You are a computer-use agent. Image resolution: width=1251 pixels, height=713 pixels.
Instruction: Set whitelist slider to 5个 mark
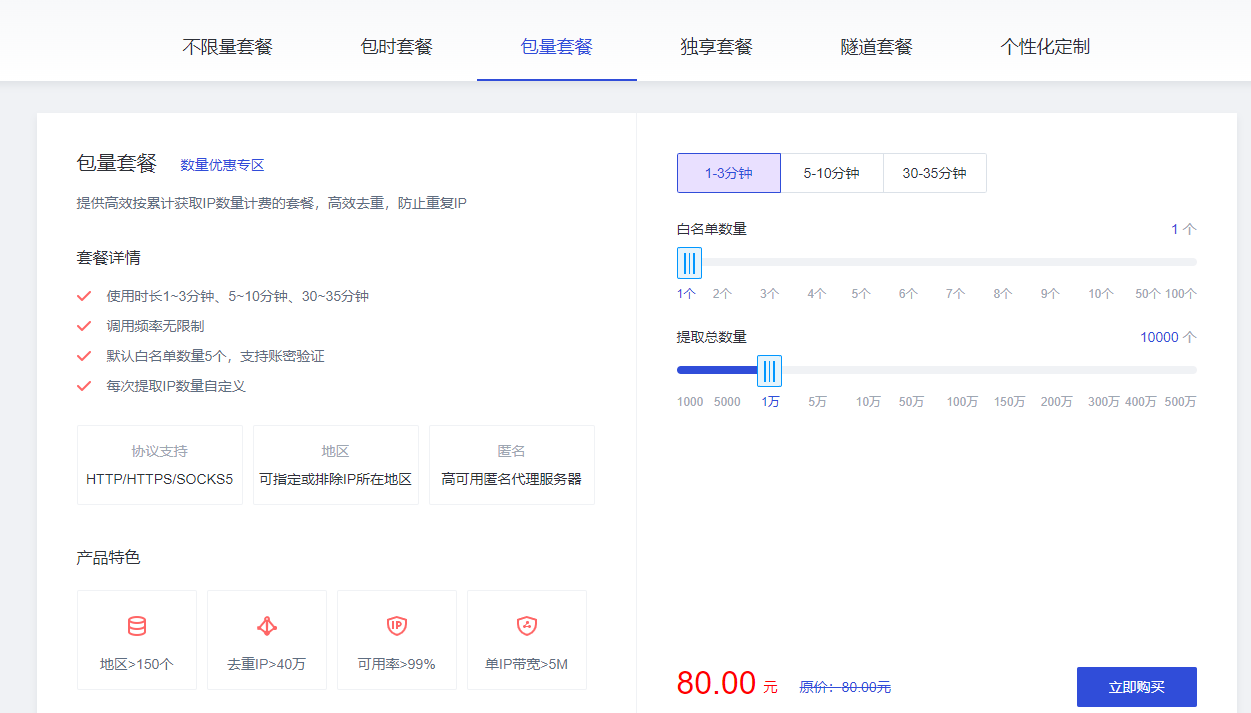click(x=861, y=294)
